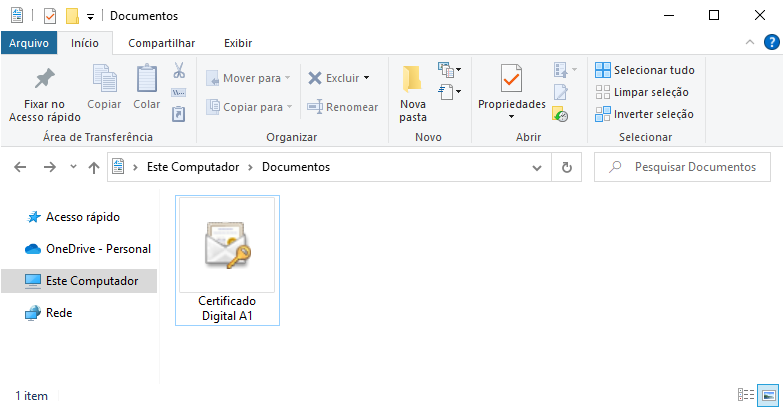The image size is (784, 408).
Task: Open the Arquivo menu tab
Action: 29,43
